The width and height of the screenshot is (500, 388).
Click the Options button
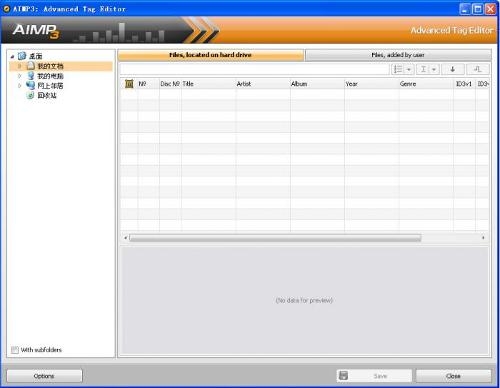pyautogui.click(x=44, y=376)
